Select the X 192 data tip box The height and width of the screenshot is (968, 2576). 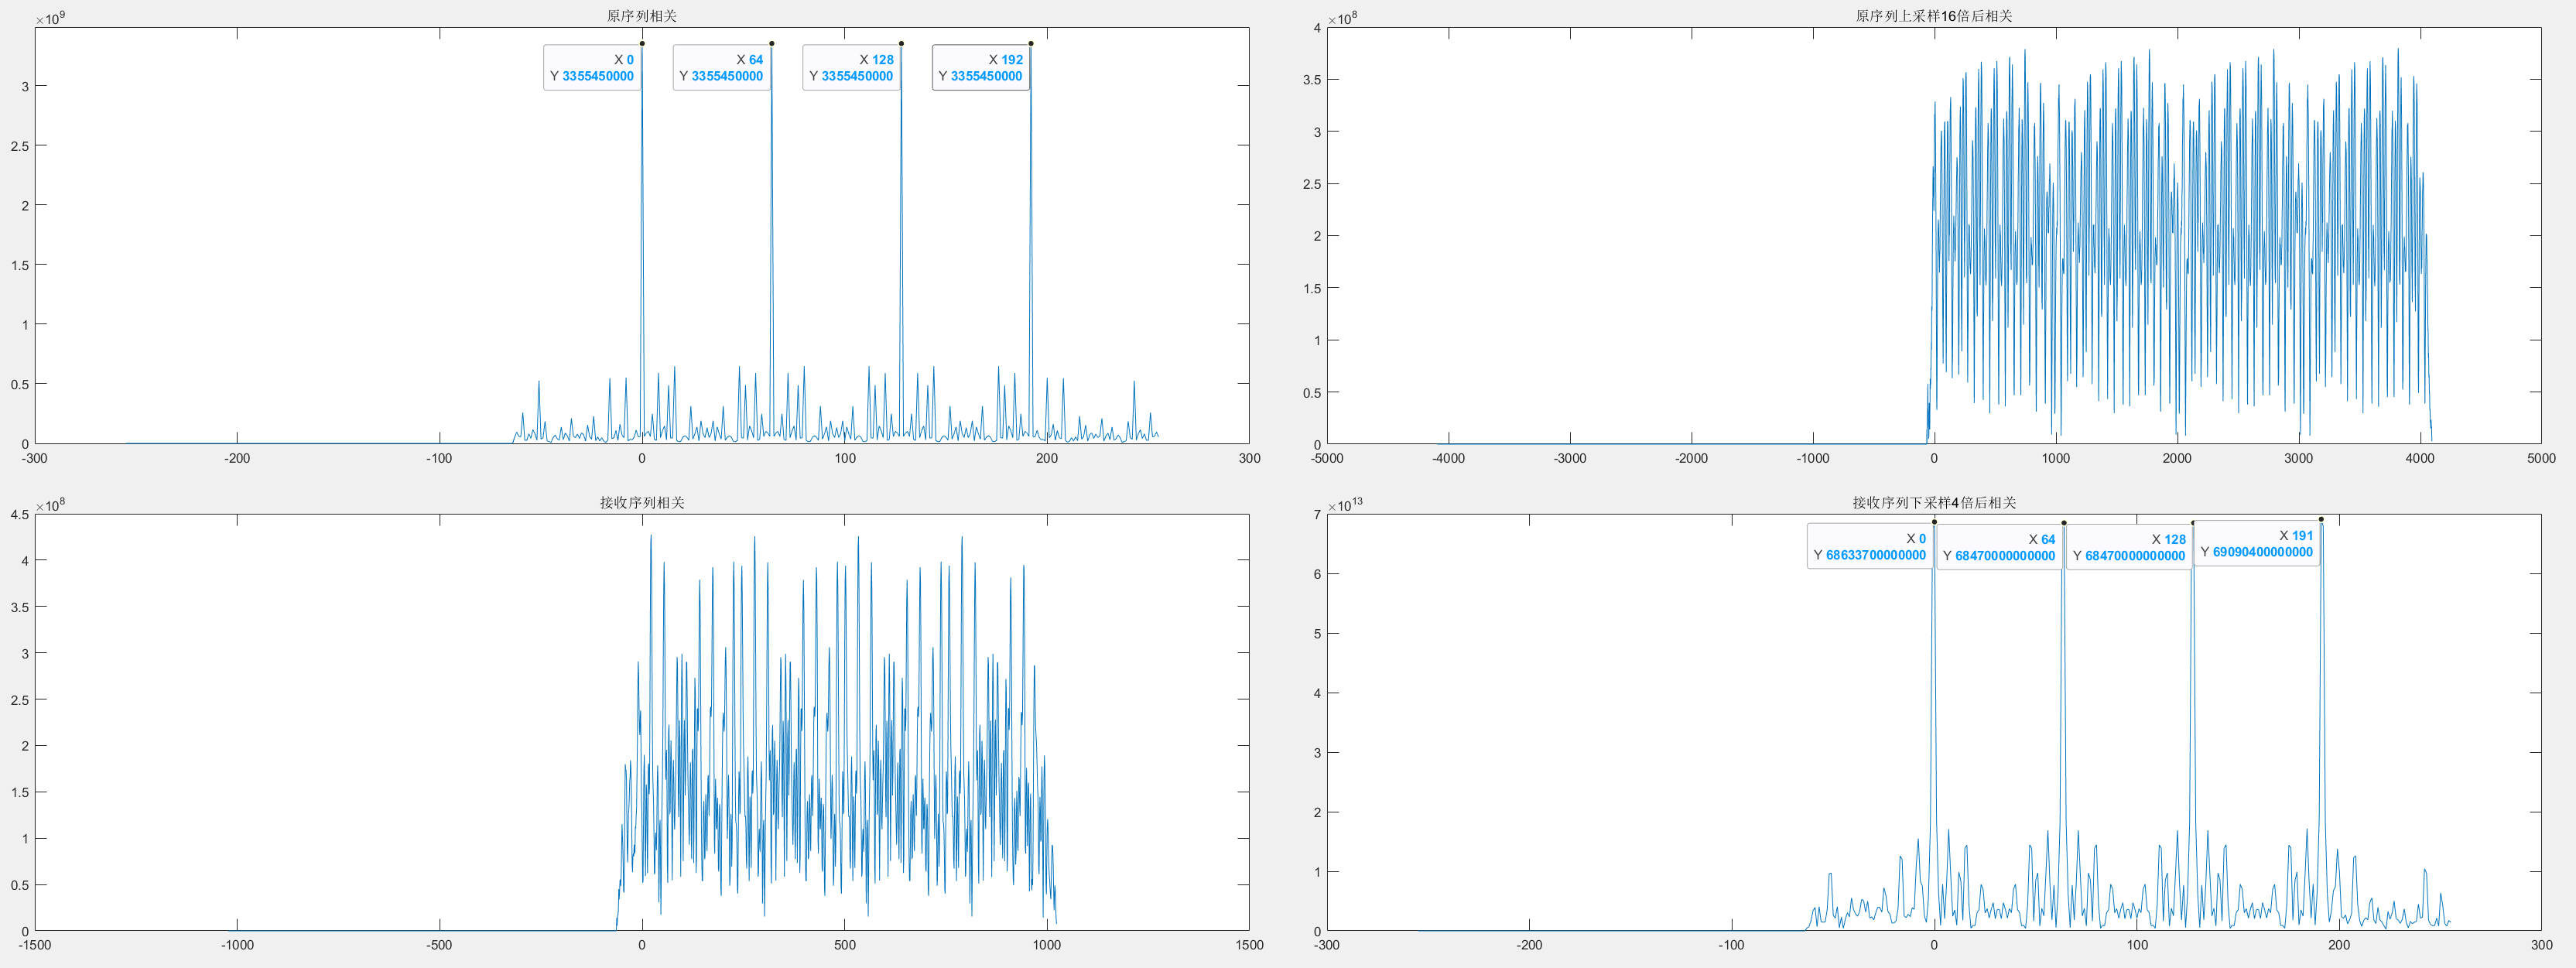tap(980, 68)
